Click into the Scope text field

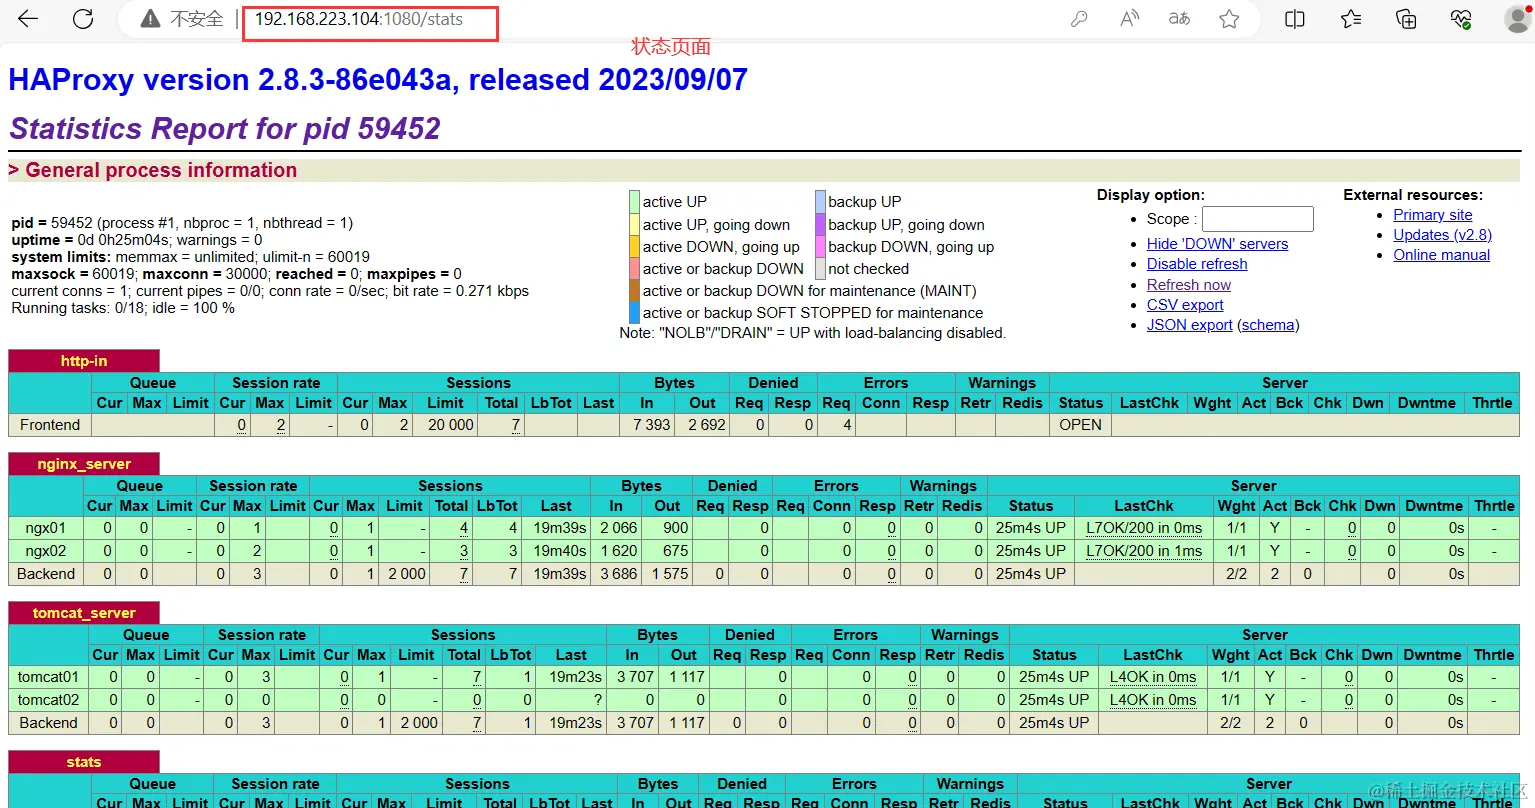[1257, 219]
